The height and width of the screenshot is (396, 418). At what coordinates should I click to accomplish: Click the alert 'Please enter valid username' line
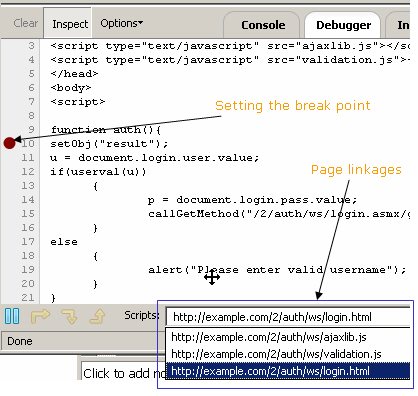coord(277,270)
